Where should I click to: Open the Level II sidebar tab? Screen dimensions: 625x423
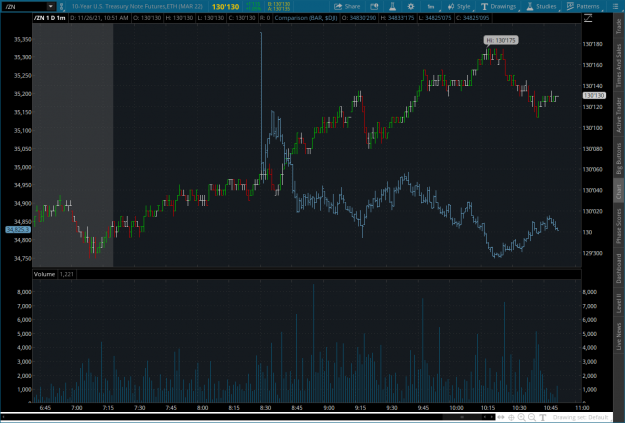point(619,303)
